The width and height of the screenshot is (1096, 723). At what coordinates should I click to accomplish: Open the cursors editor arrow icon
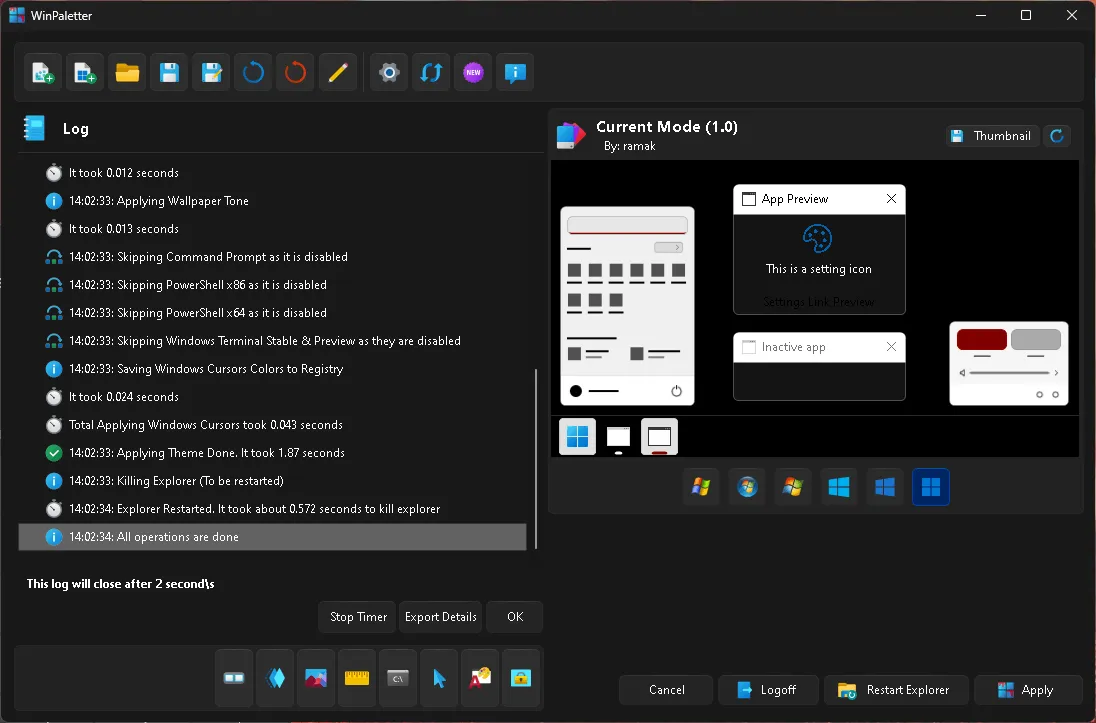[x=439, y=678]
